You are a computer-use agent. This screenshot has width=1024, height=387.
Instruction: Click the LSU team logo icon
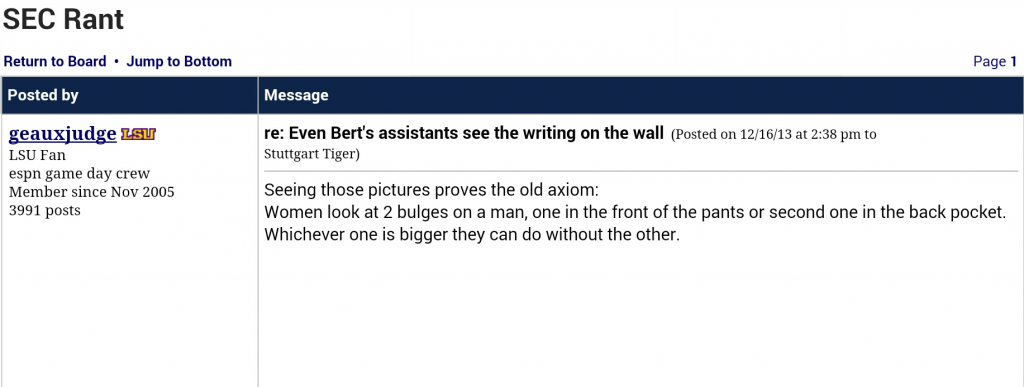(138, 134)
